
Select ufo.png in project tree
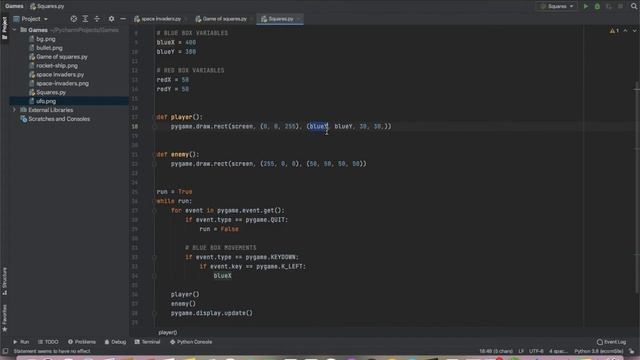click(46, 101)
